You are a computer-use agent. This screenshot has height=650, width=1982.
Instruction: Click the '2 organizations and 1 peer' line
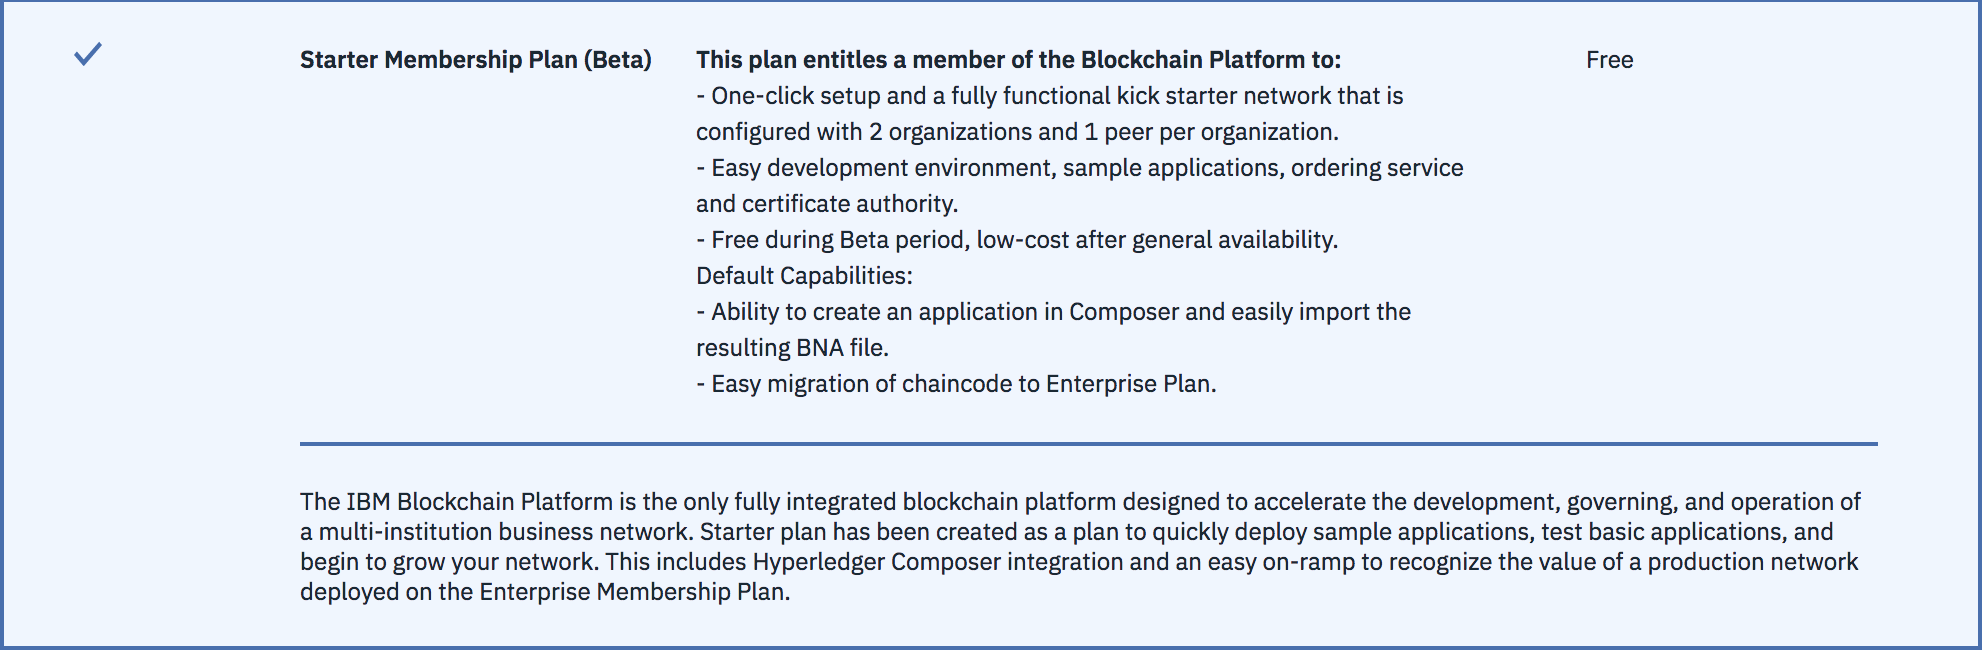click(x=1017, y=132)
